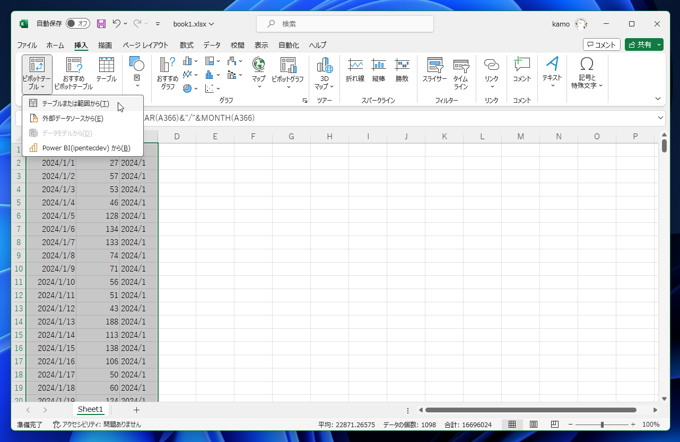Switch to page break preview icon
The image size is (680, 442).
(x=555, y=424)
